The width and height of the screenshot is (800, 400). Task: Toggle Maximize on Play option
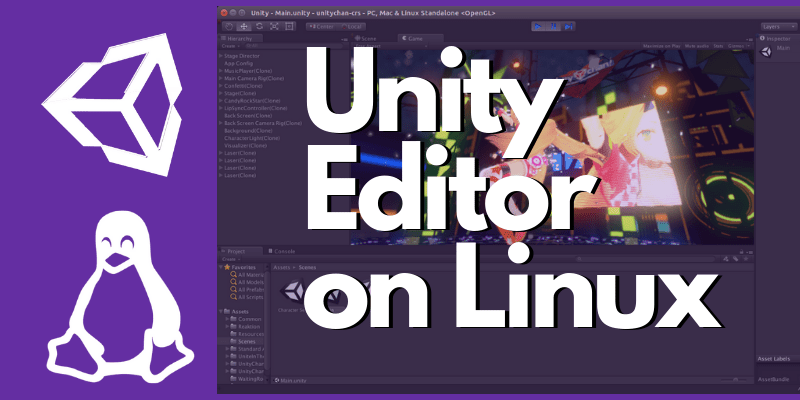pos(662,46)
